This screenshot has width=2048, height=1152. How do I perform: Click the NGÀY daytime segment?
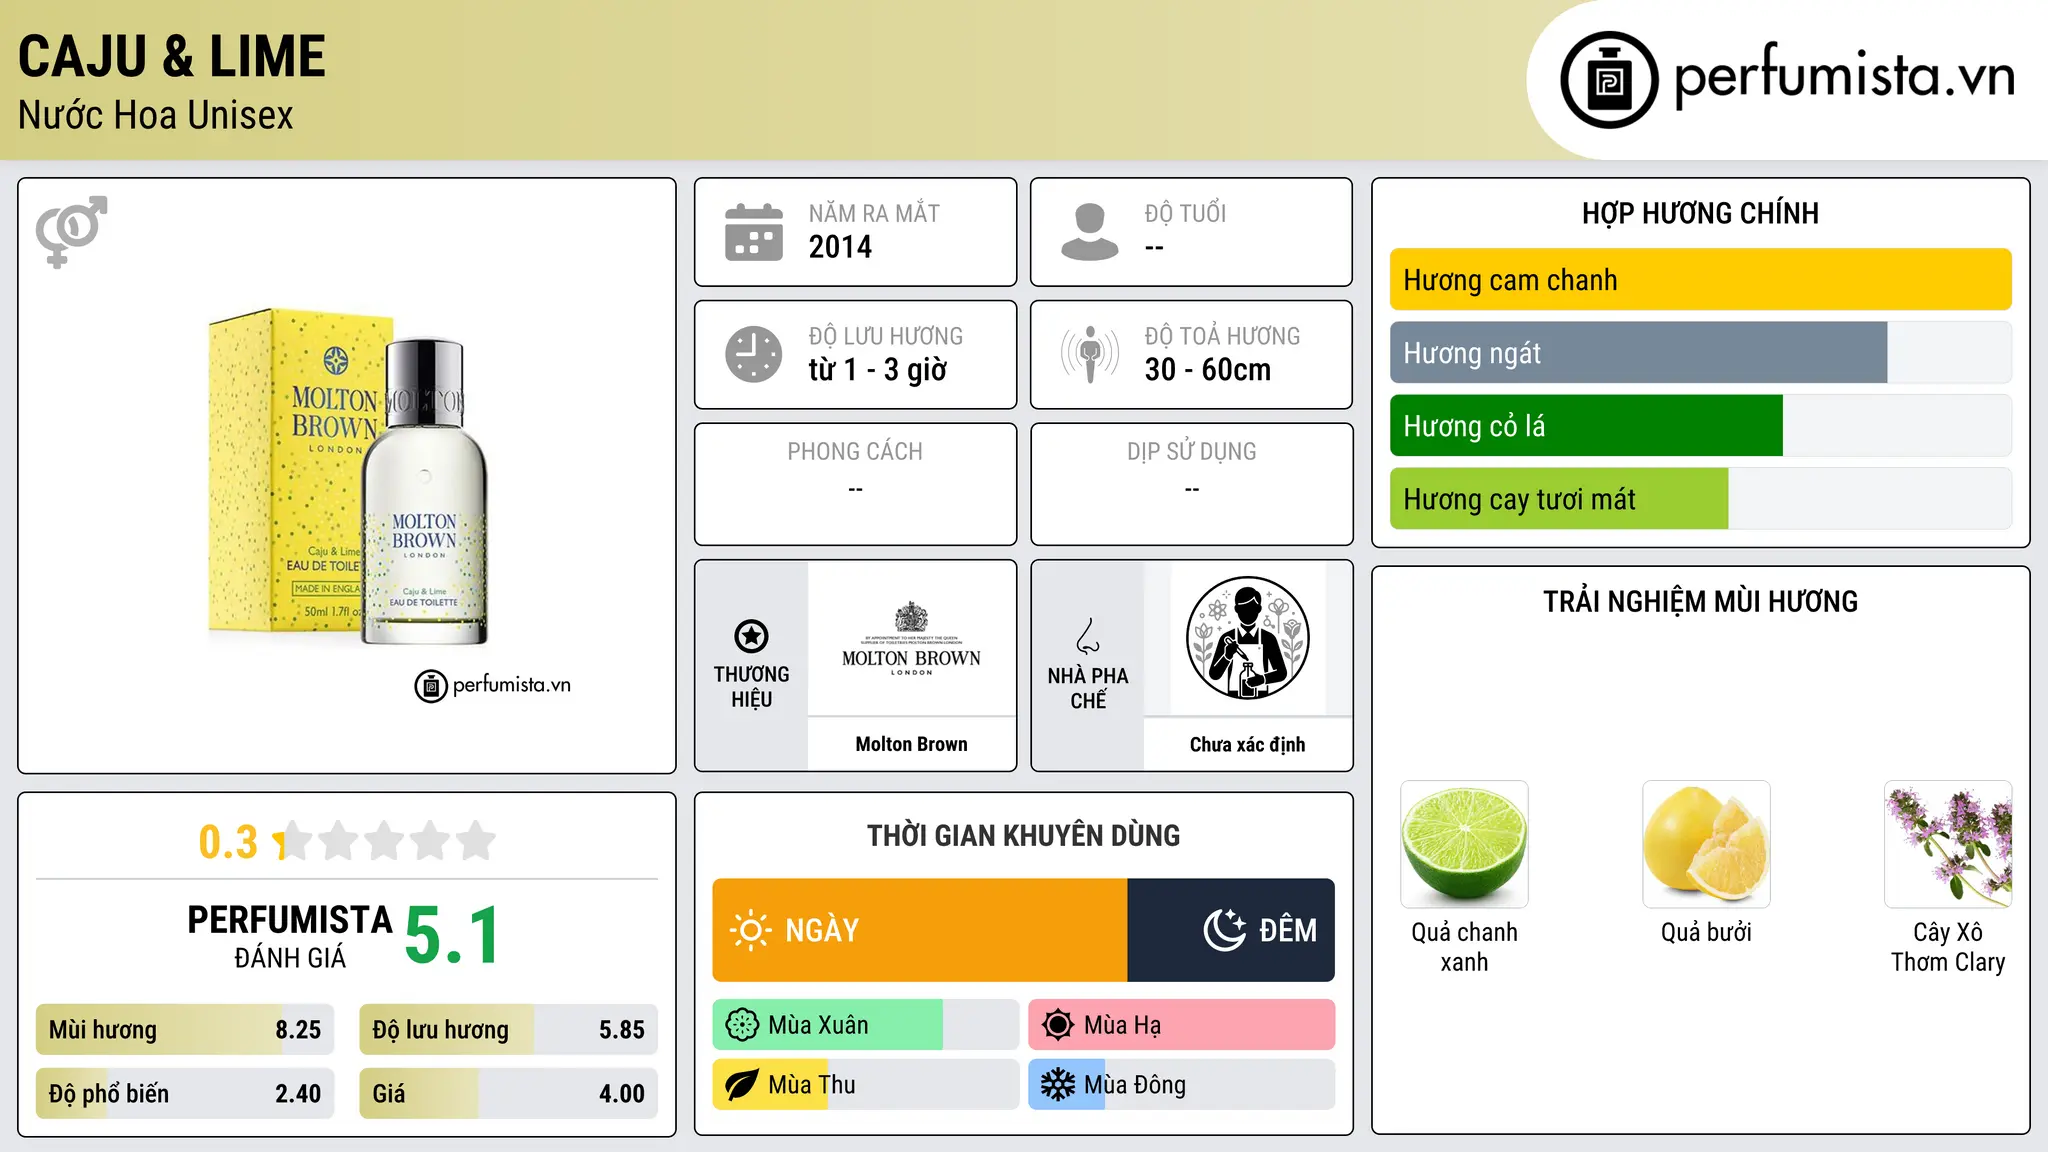coord(920,930)
